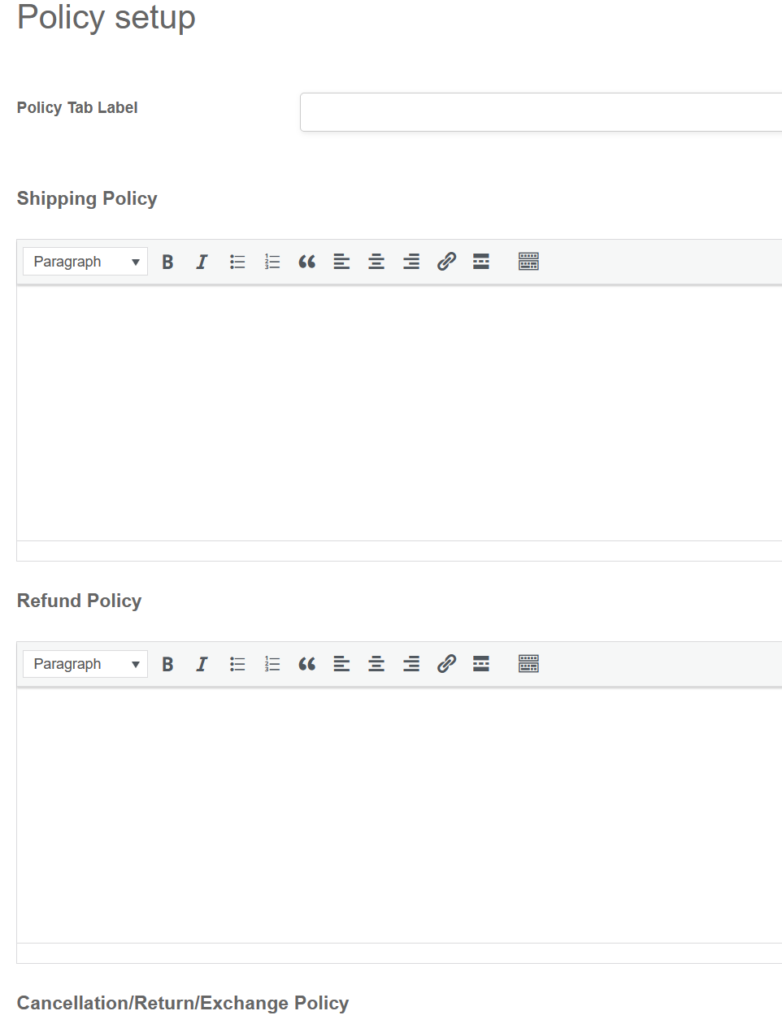
Task: Click Bold icon in Shipping Policy toolbar
Action: [168, 262]
